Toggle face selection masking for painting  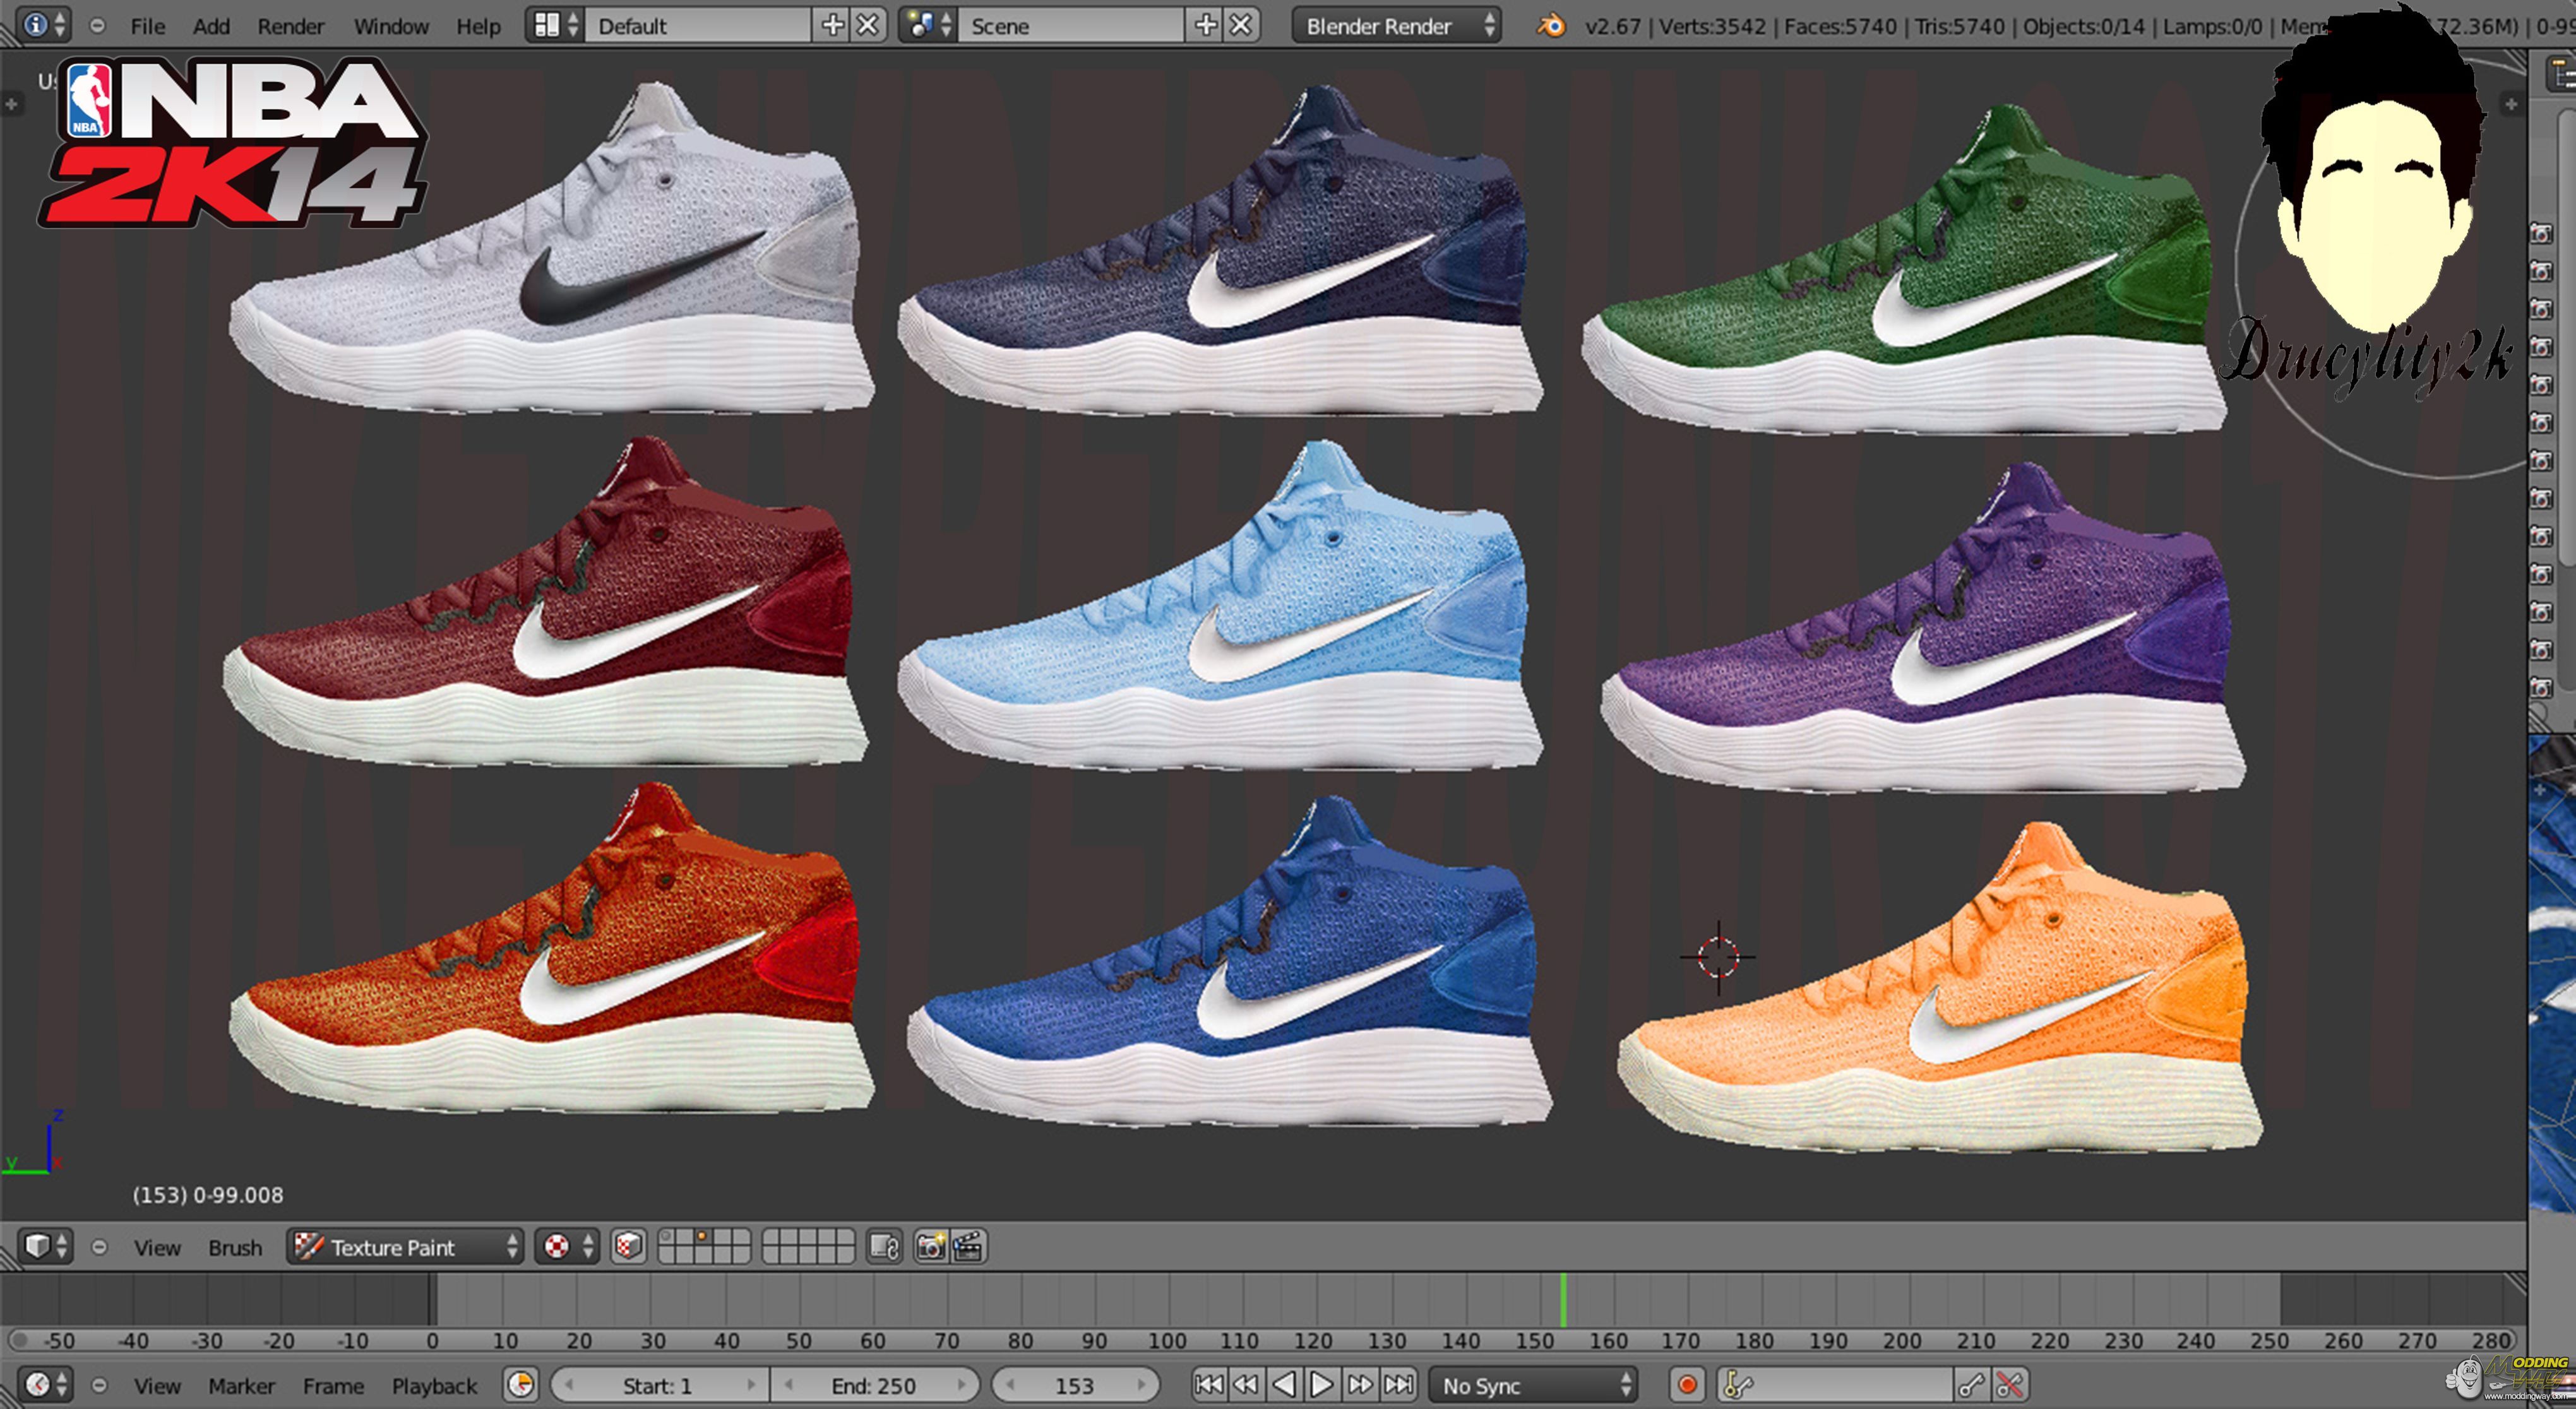pos(628,1247)
